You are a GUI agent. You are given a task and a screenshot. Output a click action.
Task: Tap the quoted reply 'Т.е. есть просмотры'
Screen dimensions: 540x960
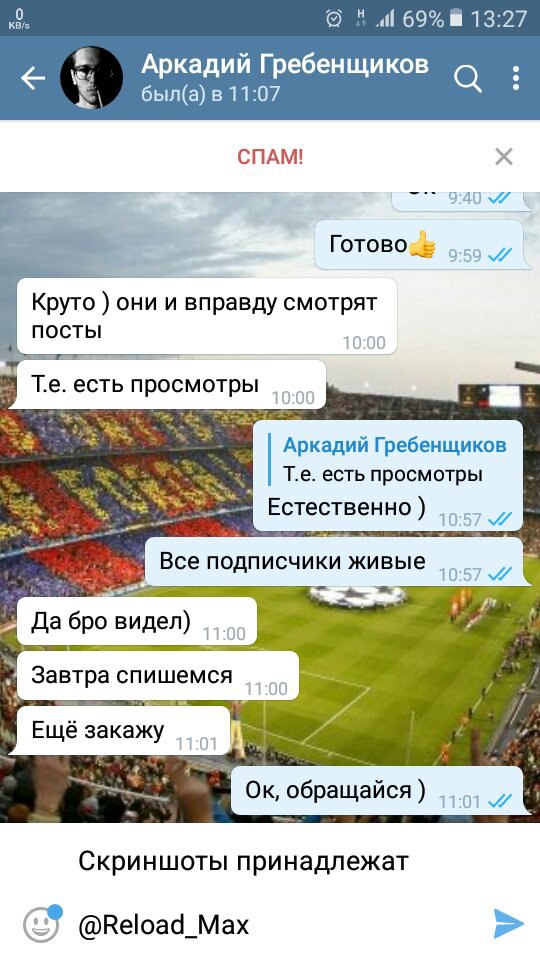(388, 459)
